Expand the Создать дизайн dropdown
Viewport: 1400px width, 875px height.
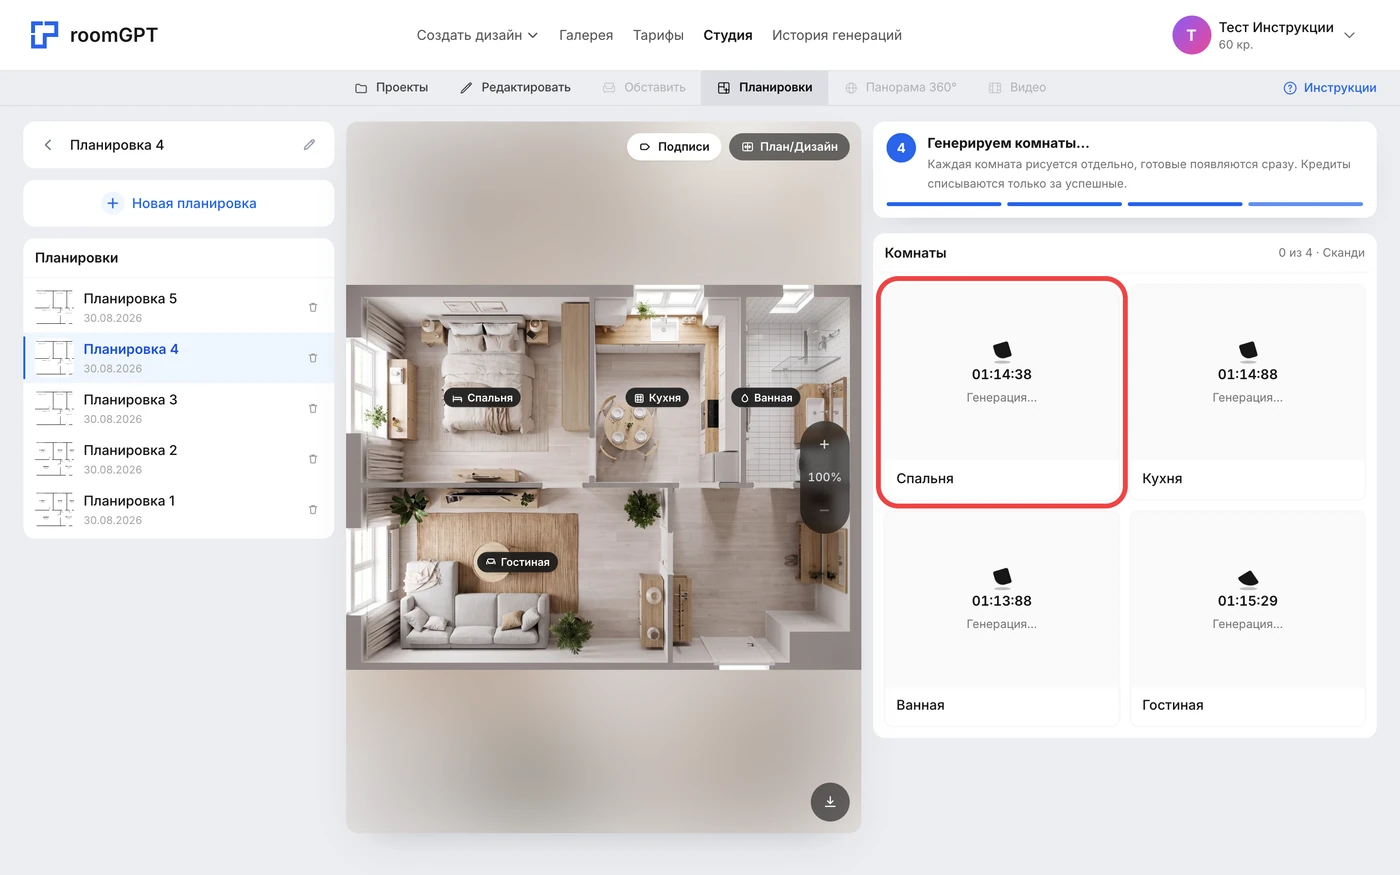coord(477,35)
